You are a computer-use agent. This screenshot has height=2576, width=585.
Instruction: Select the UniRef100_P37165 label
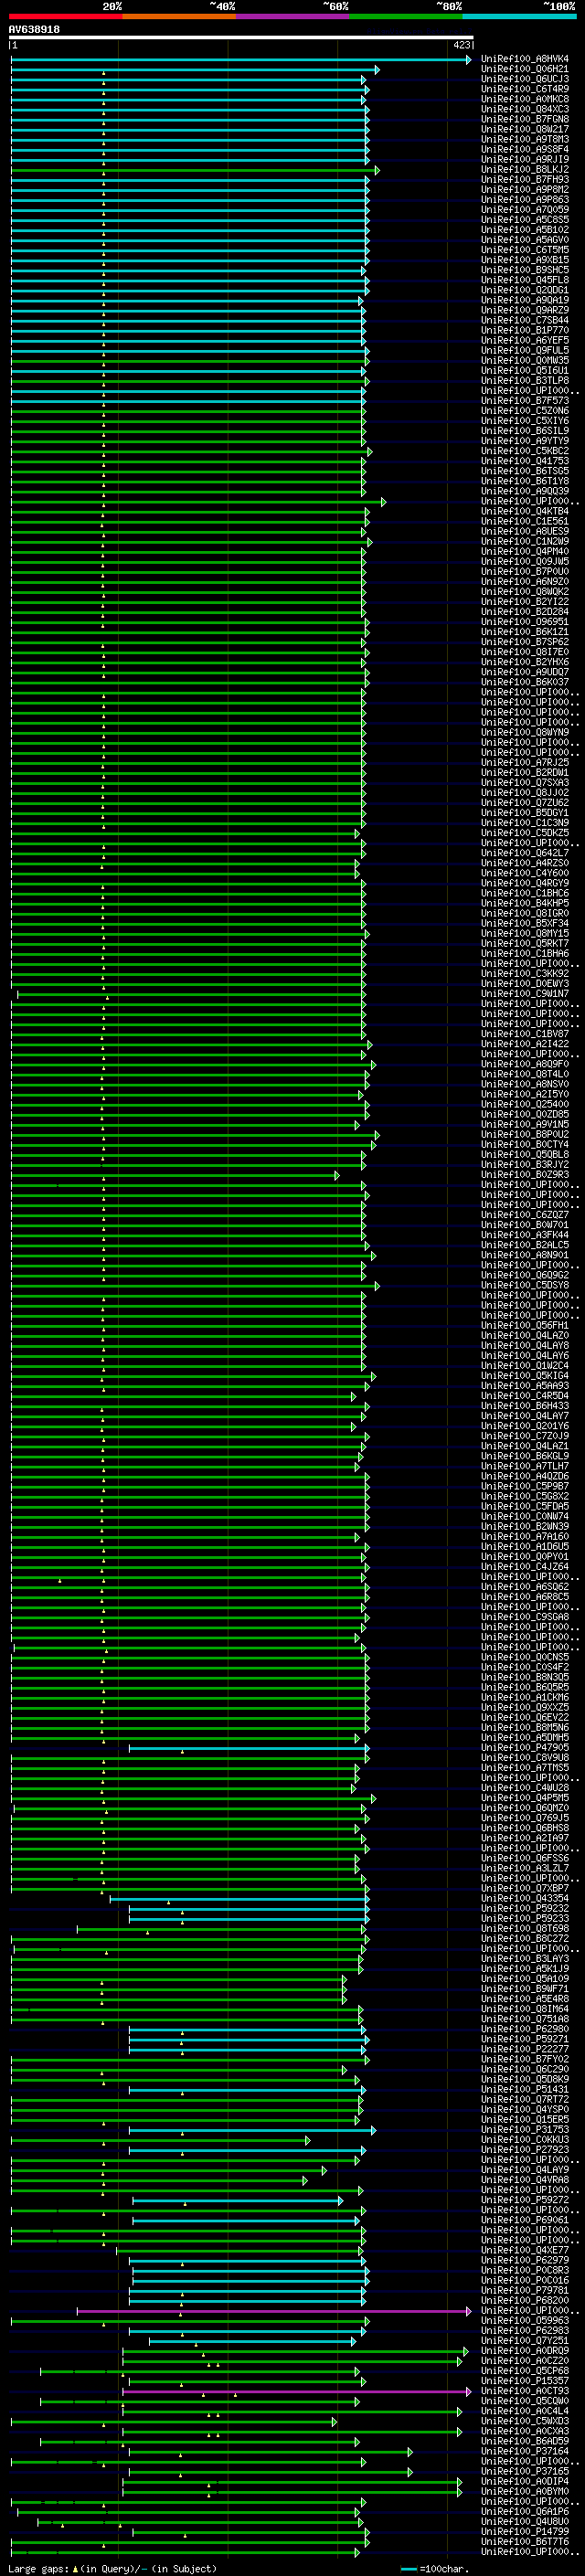(x=525, y=2472)
